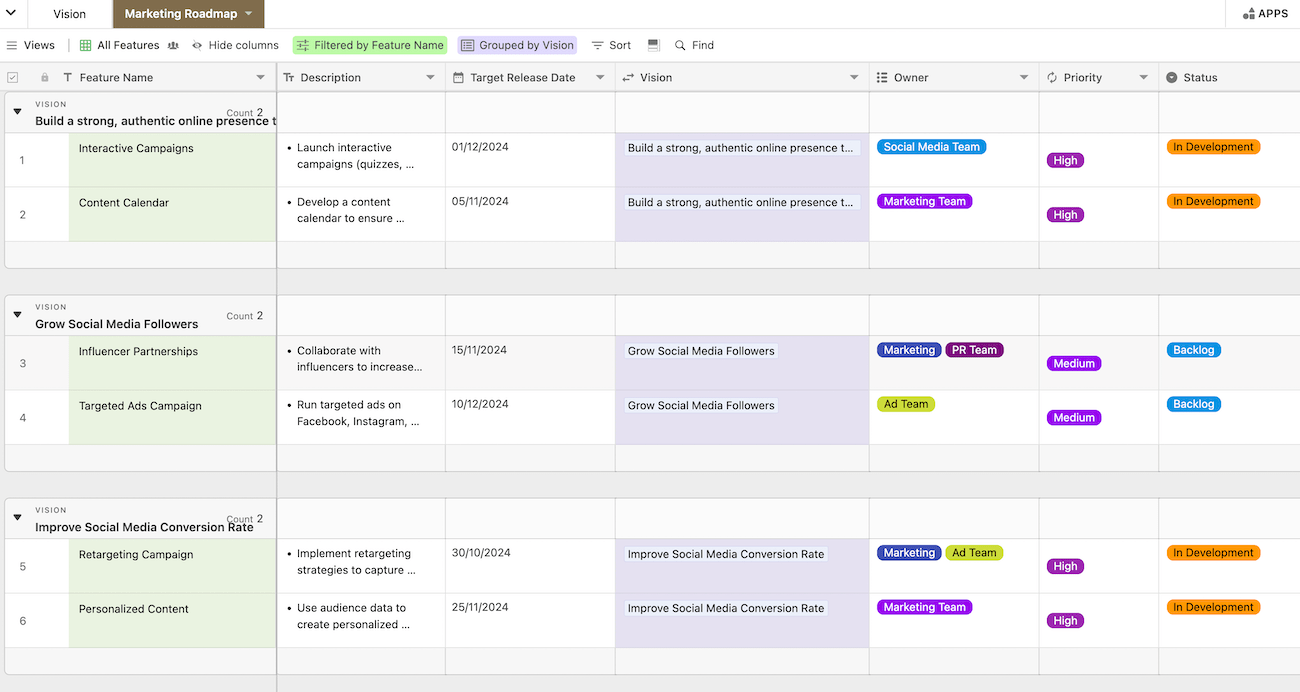Collapse the Grow Social Media Followers group
Screen dimensions: 1300x692
click(17, 314)
